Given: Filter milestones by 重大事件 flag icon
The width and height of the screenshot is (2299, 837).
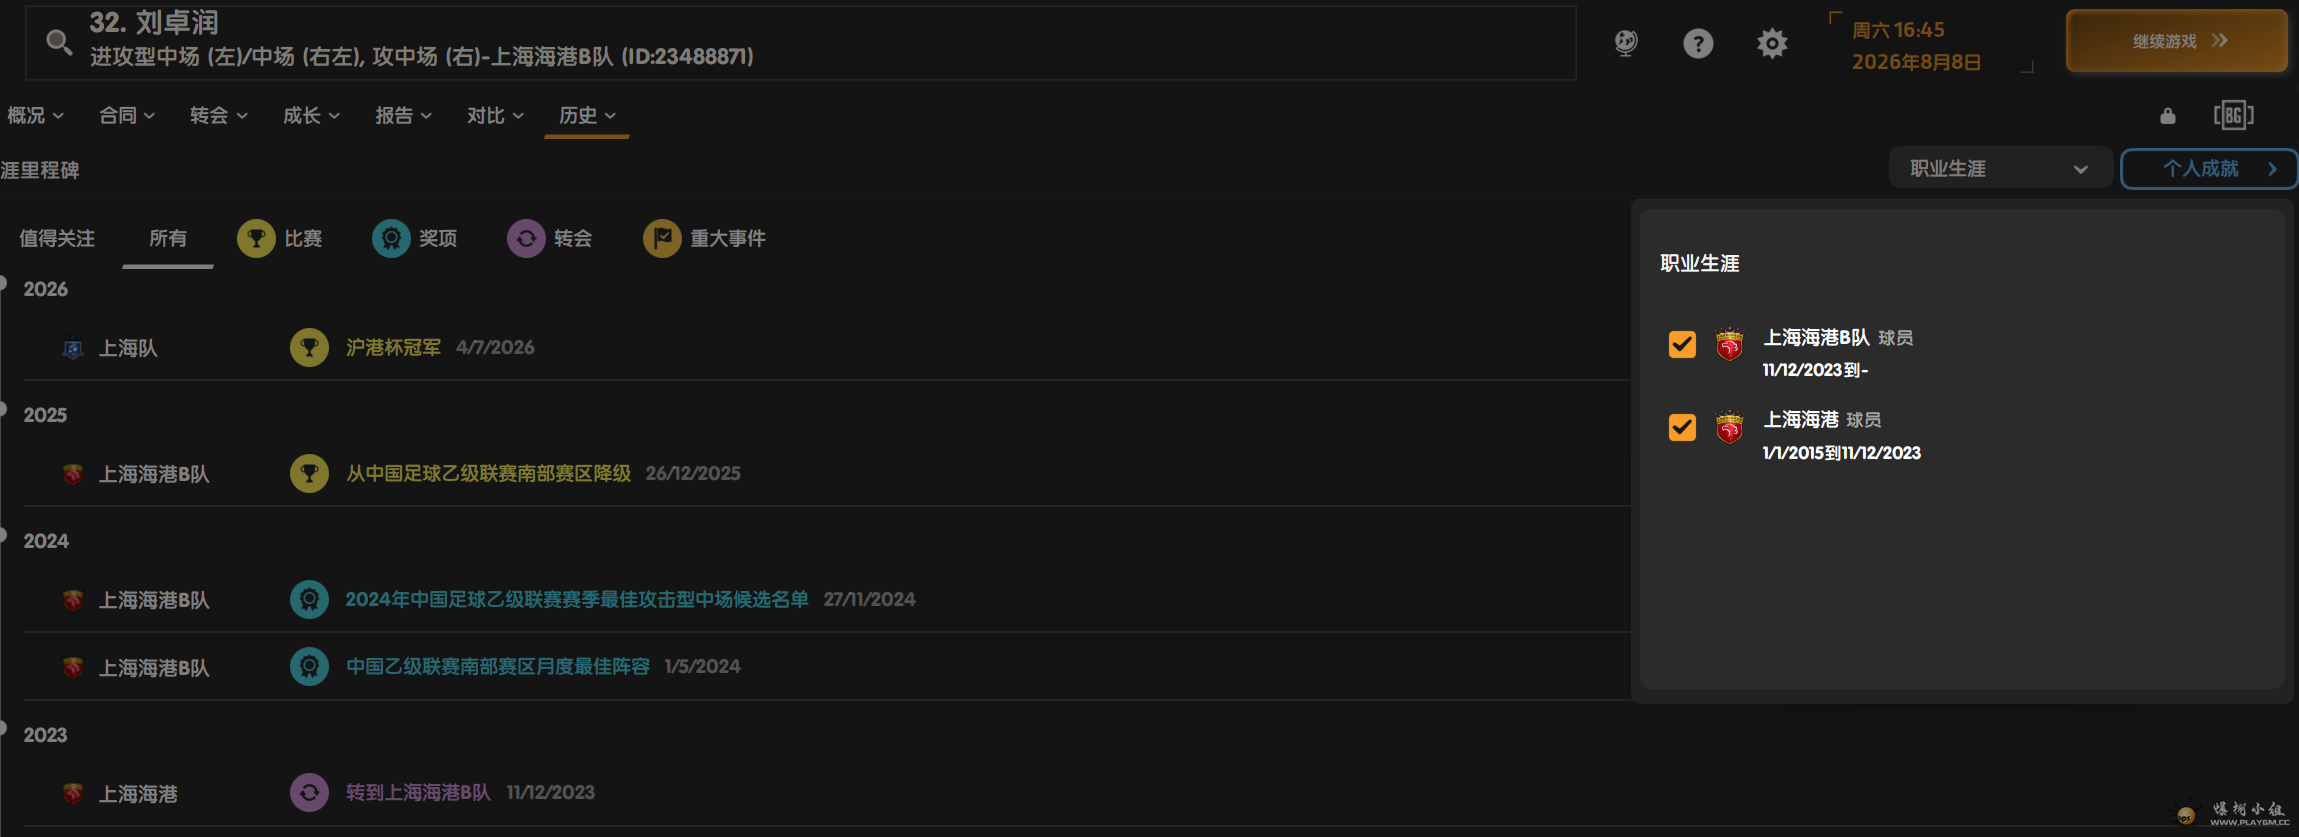Looking at the screenshot, I should 662,239.
